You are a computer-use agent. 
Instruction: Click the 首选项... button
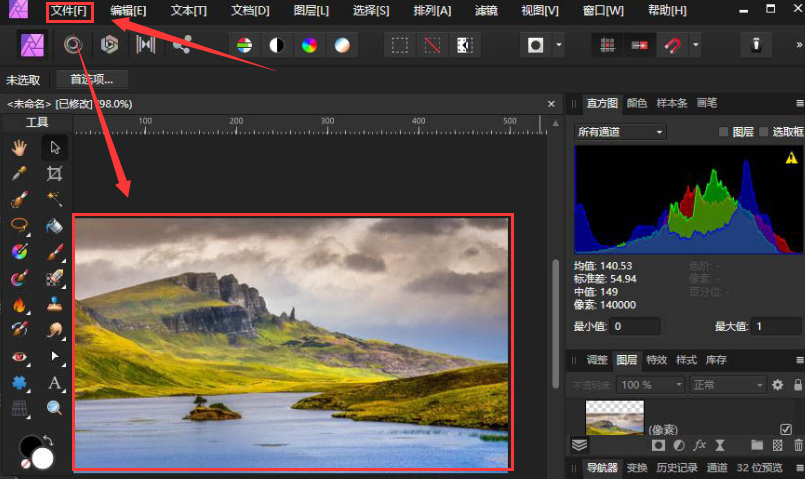[x=91, y=80]
